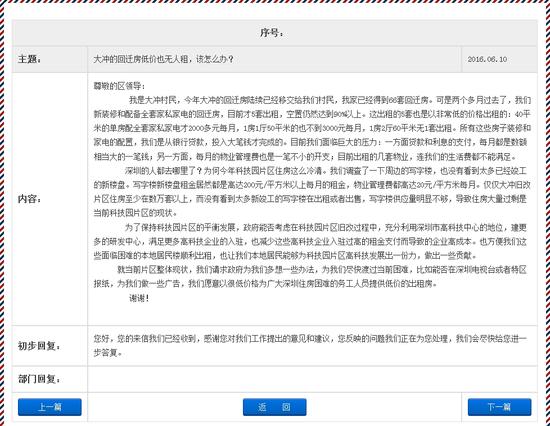
Task: Click paragraph starting 我是大冲村民
Action: [312, 128]
